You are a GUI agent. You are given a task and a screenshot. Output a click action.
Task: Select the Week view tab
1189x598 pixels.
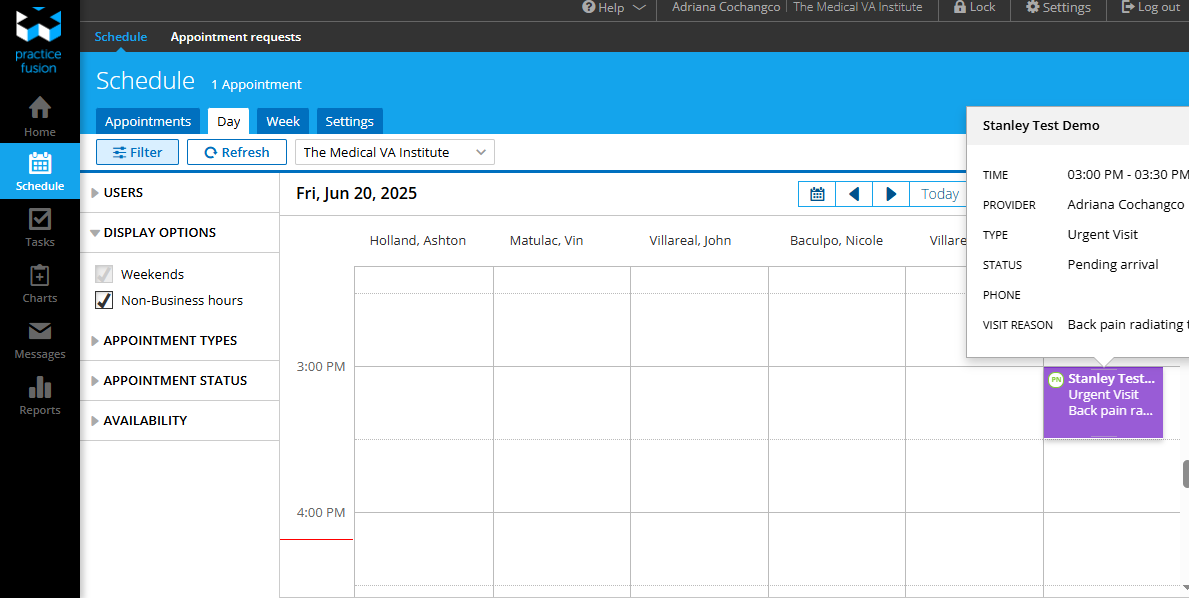tap(283, 121)
